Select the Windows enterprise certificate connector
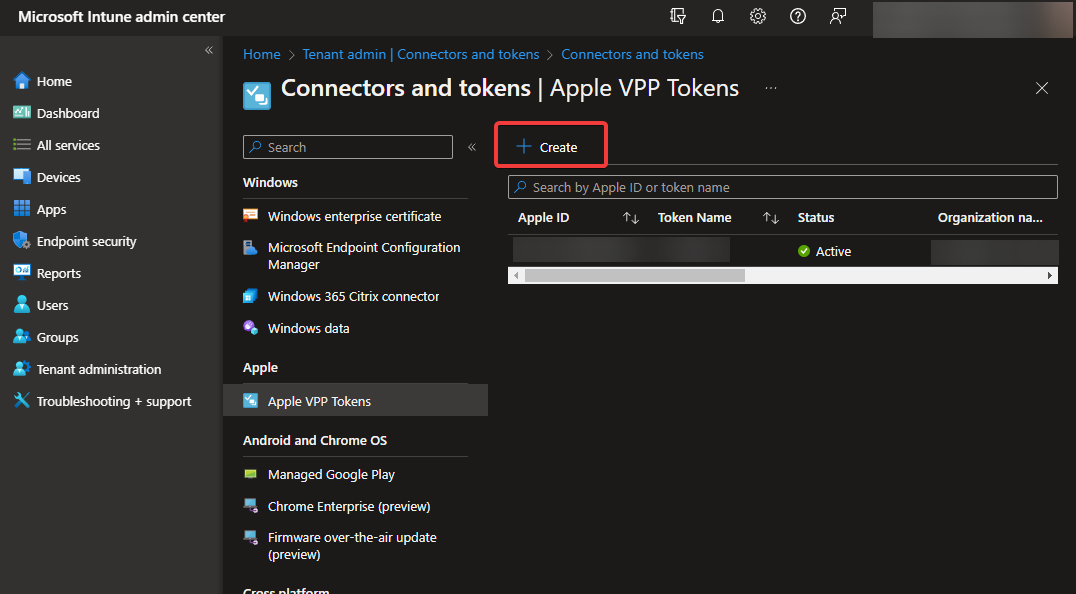The image size is (1076, 594). pos(353,215)
